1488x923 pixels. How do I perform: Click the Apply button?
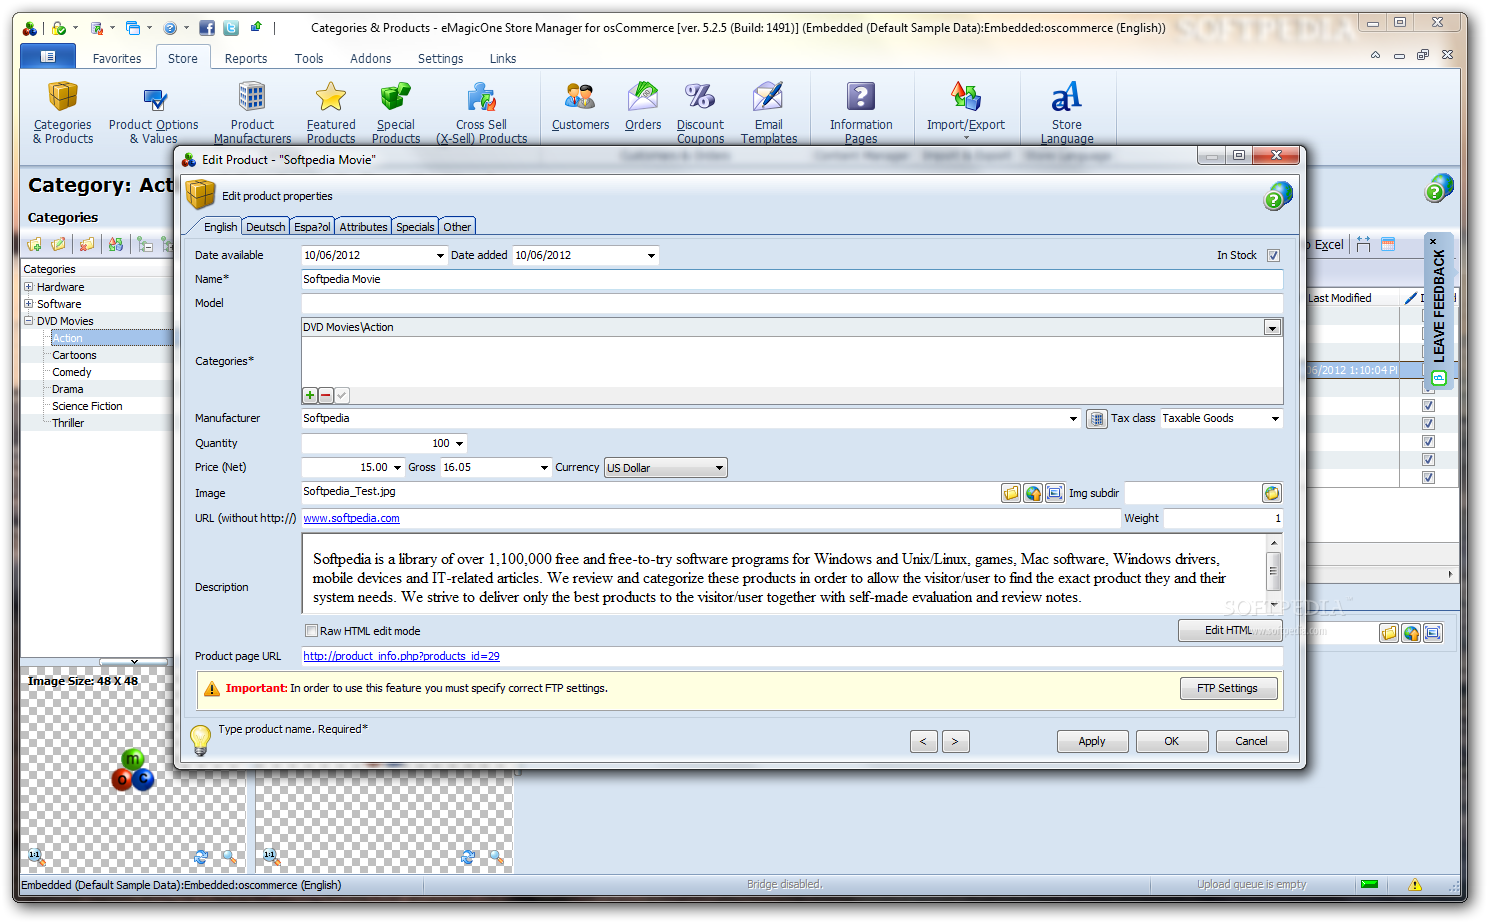click(1092, 742)
